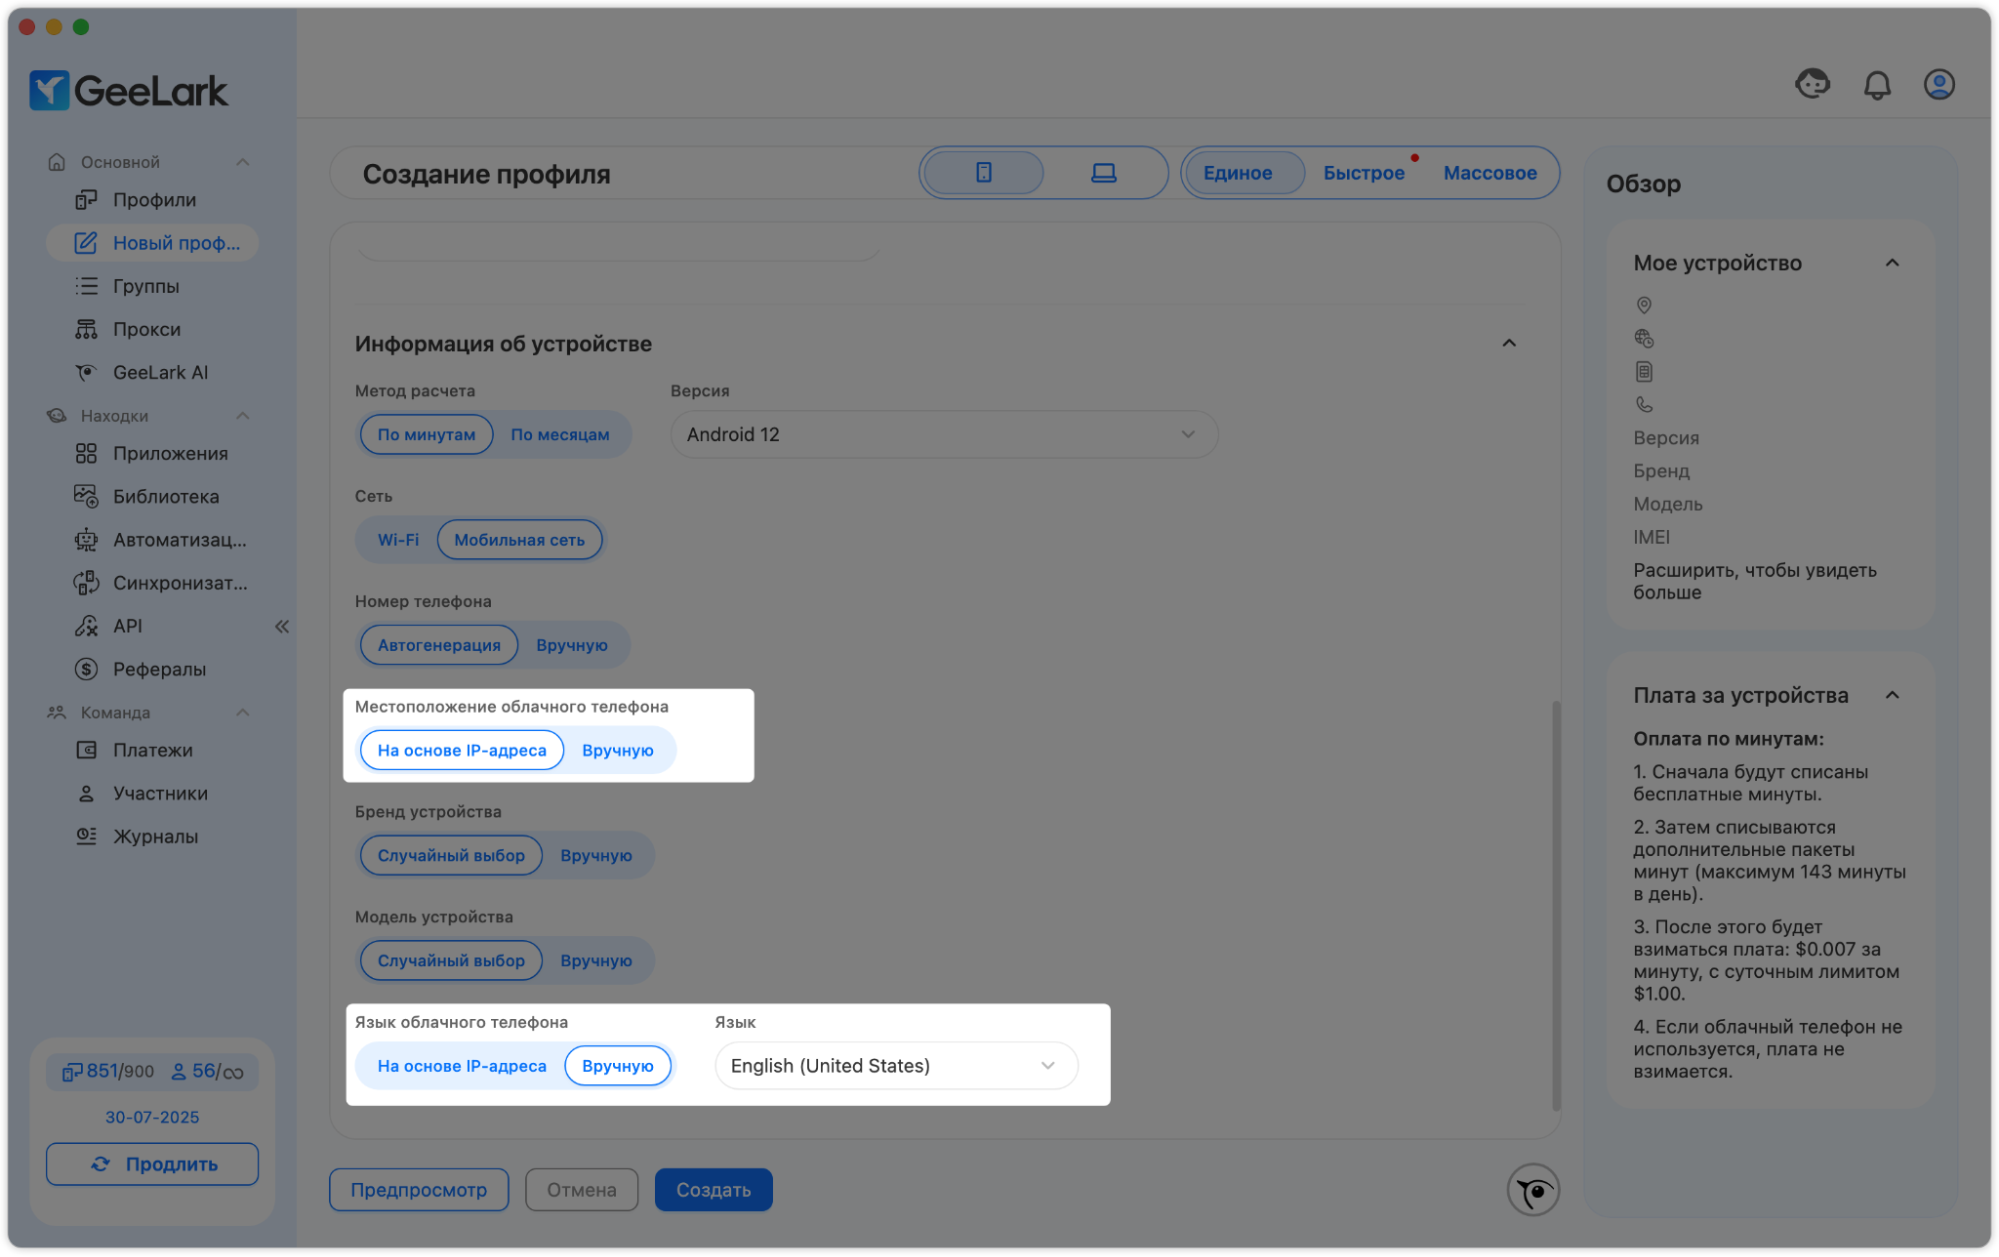Viewport: 1999px width, 1257px height.
Task: Open the Android 12 version dropdown
Action: [x=943, y=435]
